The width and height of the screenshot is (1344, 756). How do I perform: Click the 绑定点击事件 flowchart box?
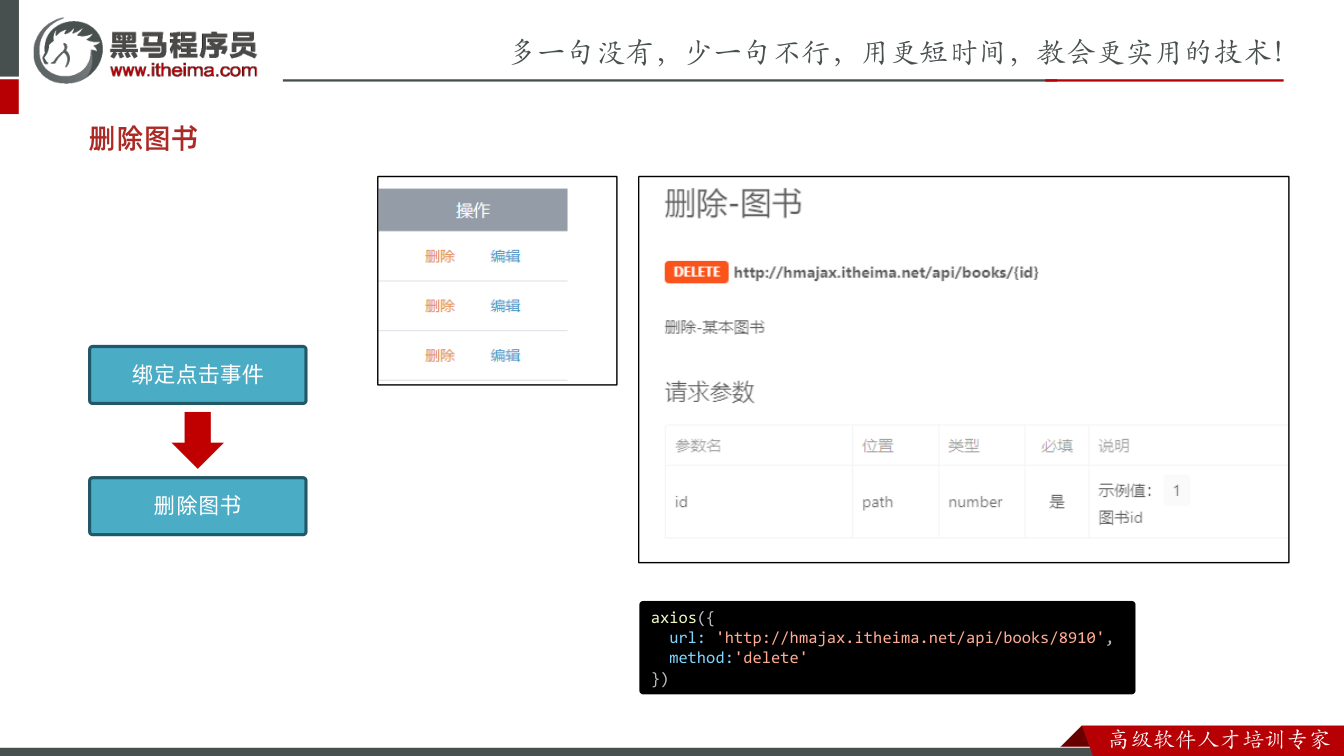point(198,375)
